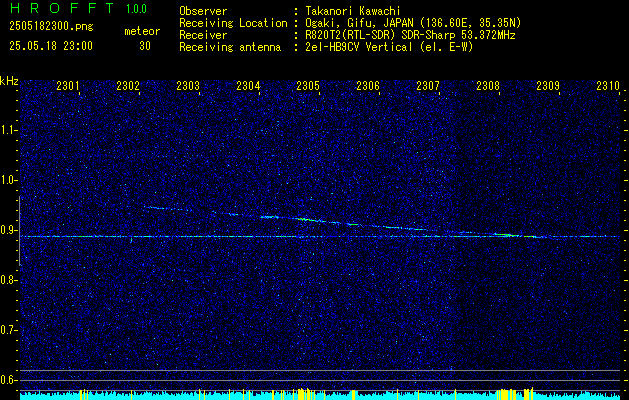Viewport: 629px width, 400px height.
Task: Click the 2309 time marker
Action: click(x=548, y=85)
